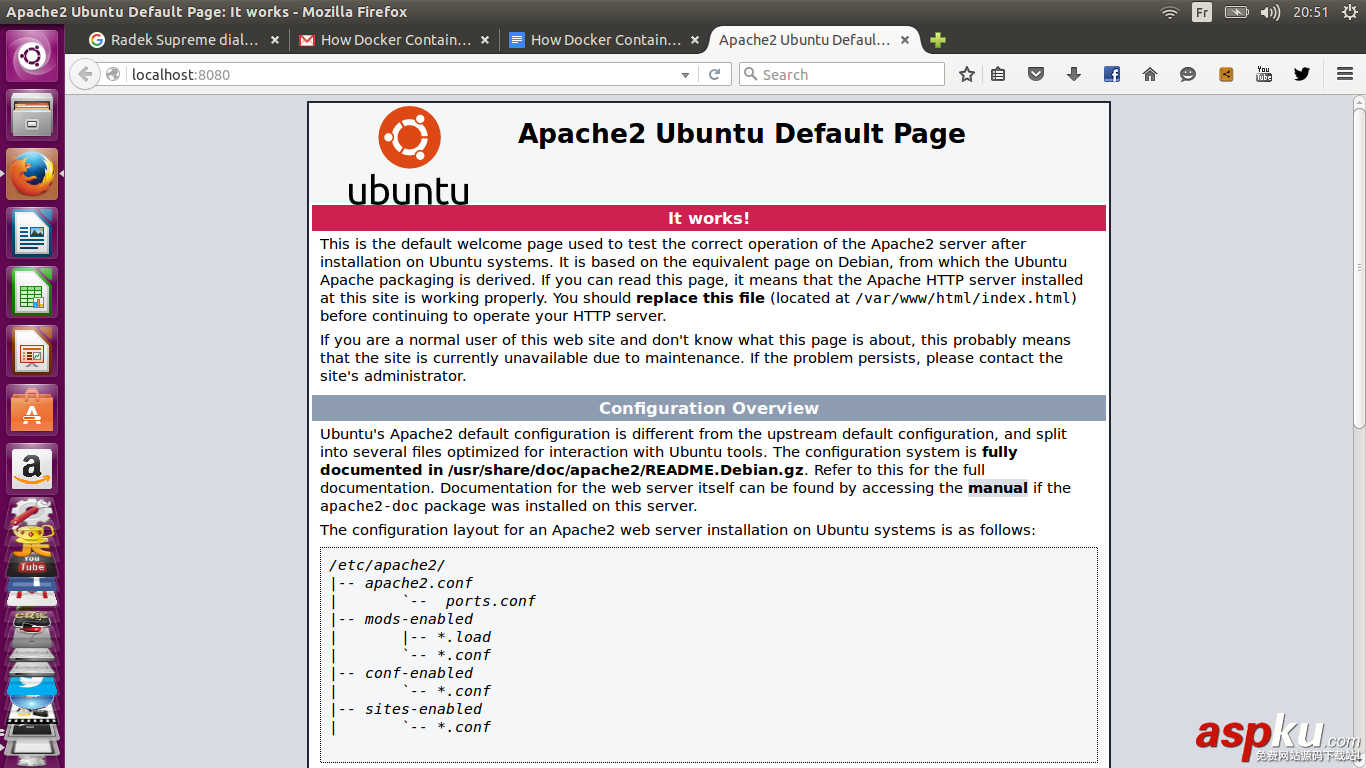Open the Fr keyboard layout indicator

[x=1202, y=12]
